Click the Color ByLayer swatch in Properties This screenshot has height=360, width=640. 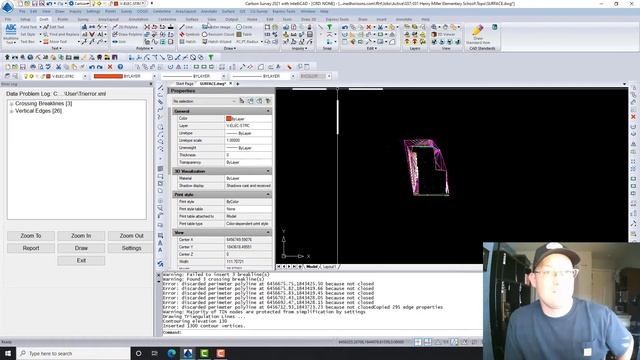[x=229, y=118]
